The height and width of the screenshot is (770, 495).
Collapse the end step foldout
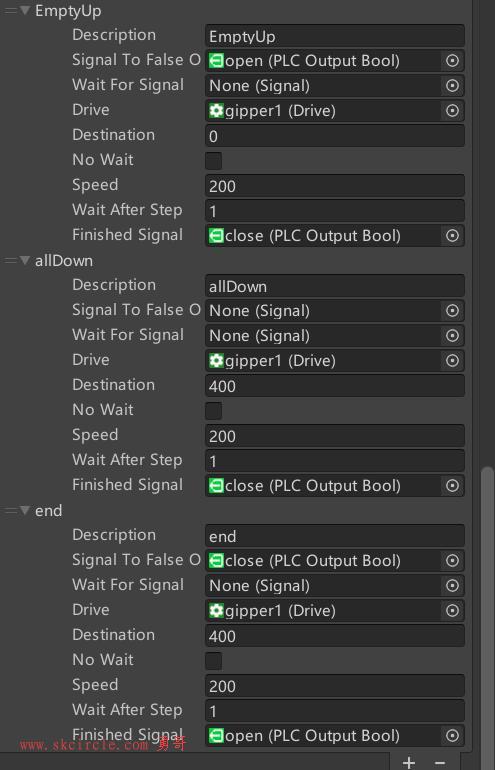[25, 510]
